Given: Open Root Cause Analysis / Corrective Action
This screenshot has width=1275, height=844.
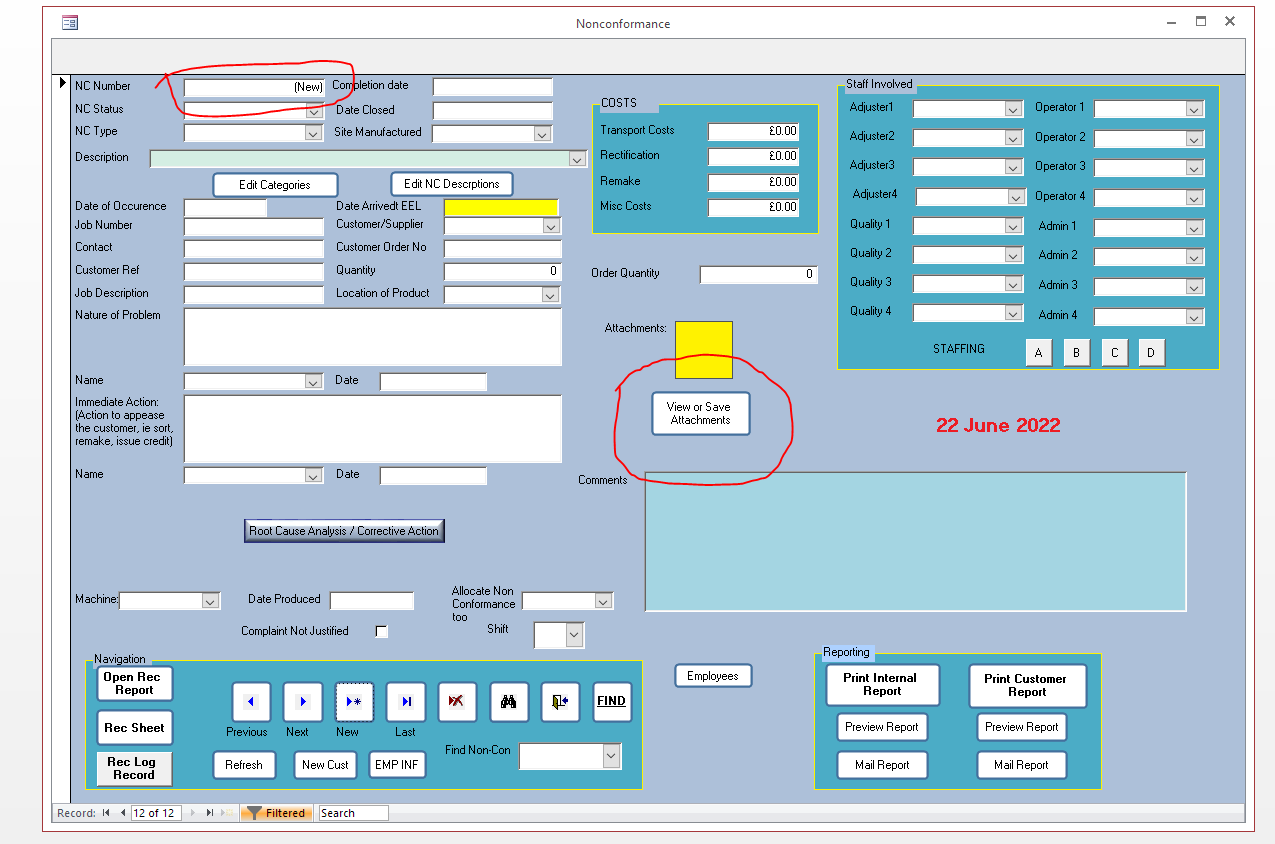Looking at the screenshot, I should pyautogui.click(x=344, y=531).
